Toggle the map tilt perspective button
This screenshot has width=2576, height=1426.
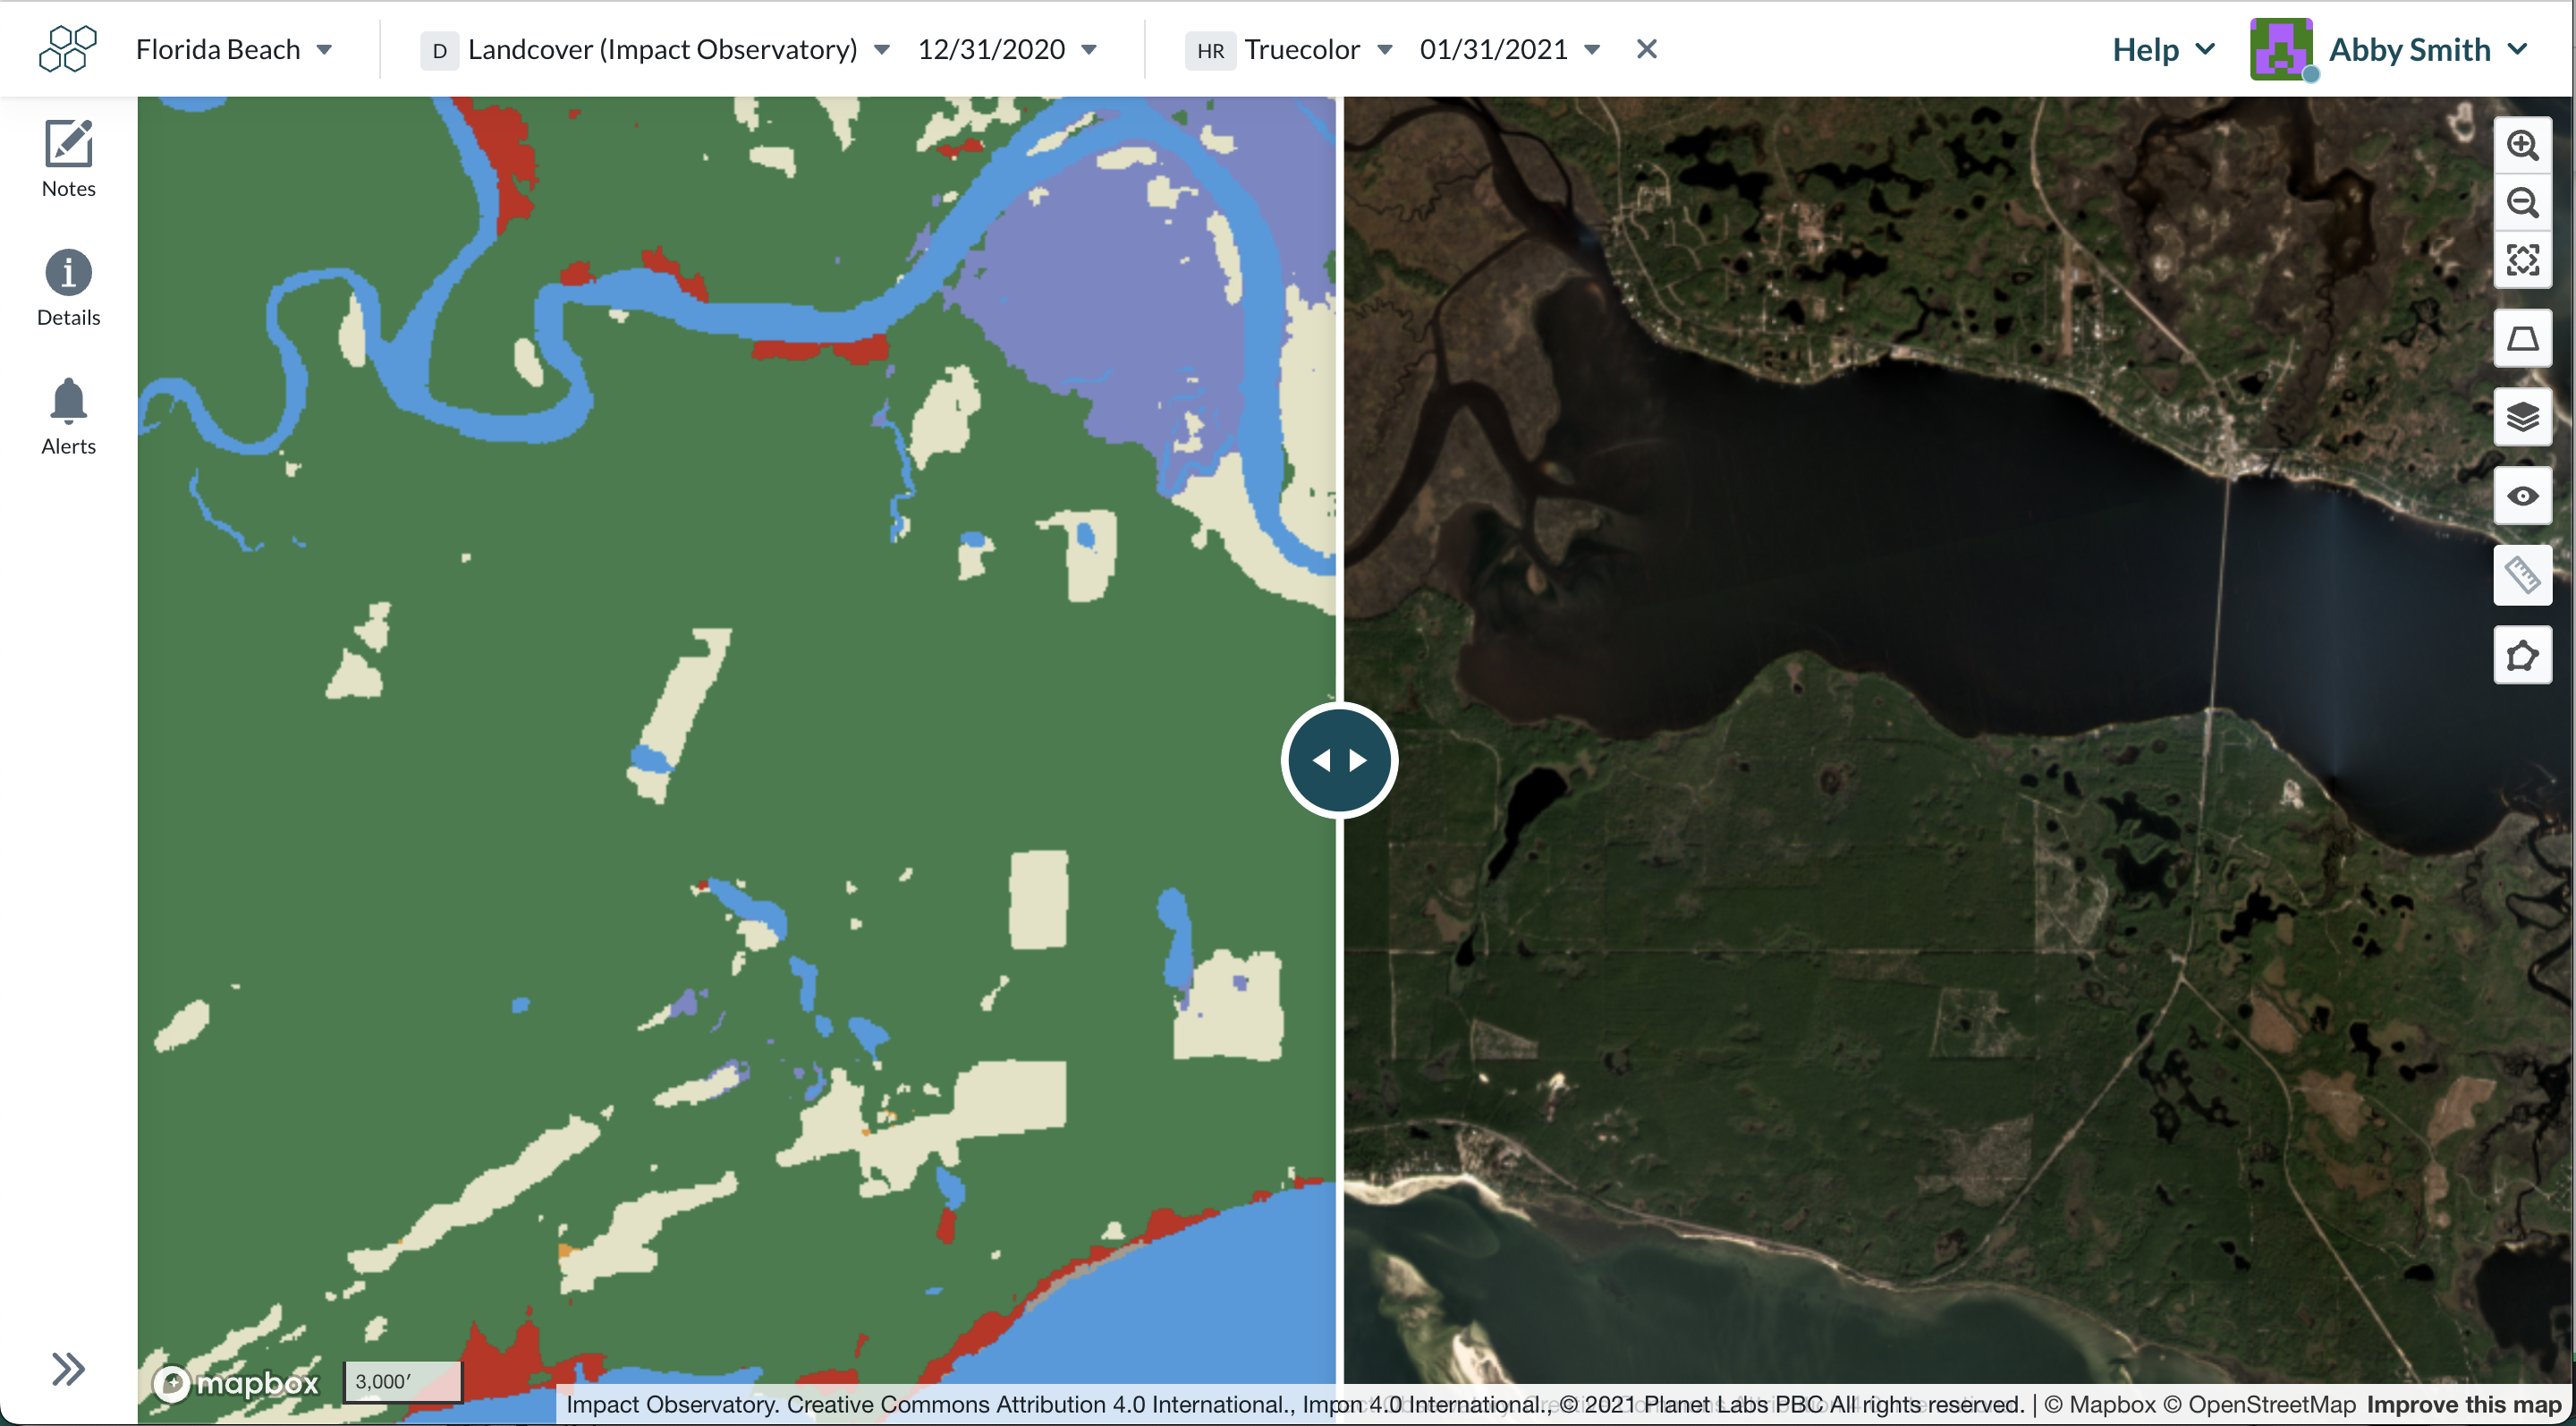coord(2522,339)
